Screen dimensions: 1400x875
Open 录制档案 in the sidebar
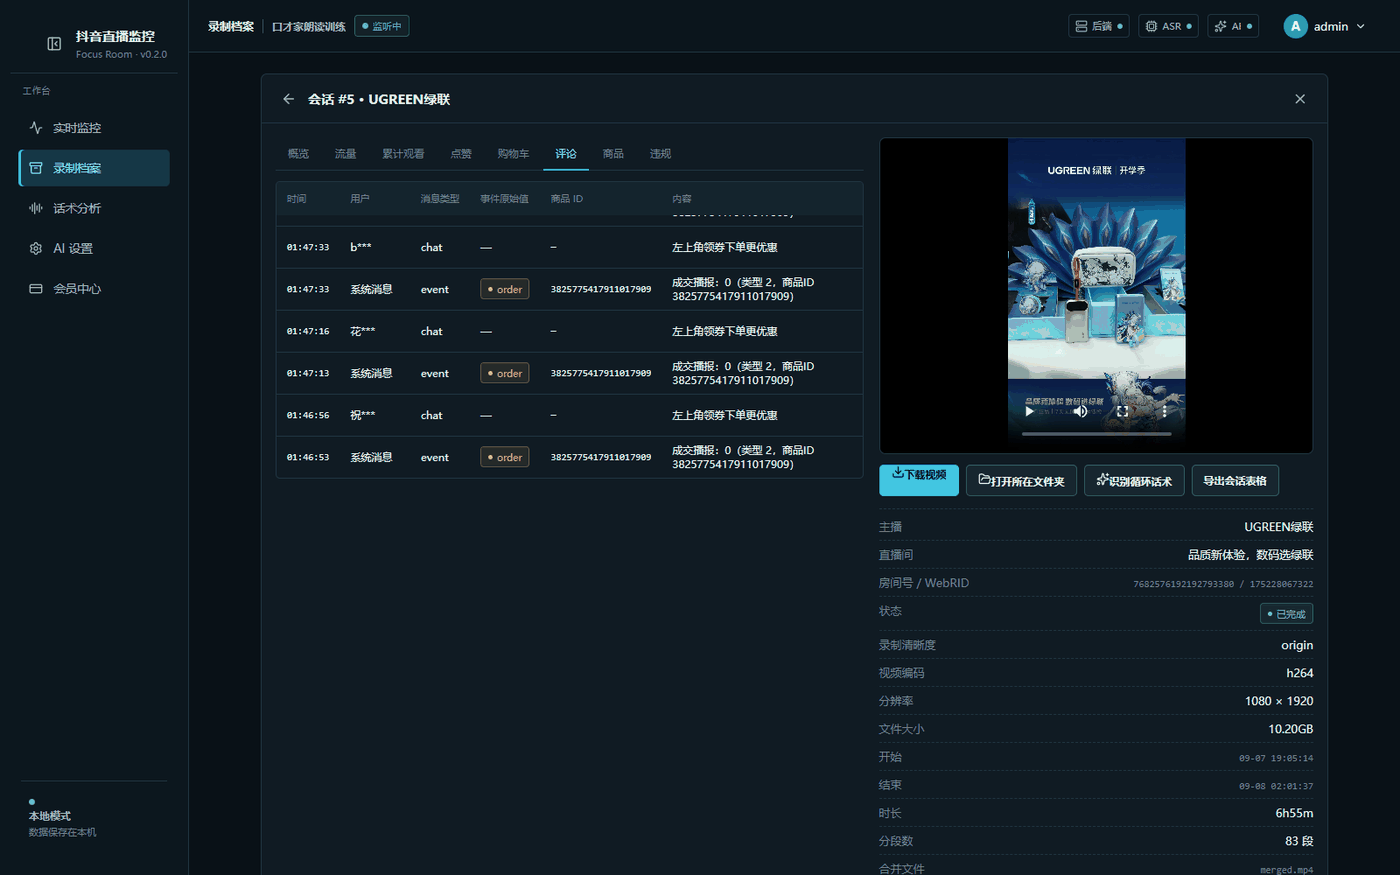click(94, 168)
